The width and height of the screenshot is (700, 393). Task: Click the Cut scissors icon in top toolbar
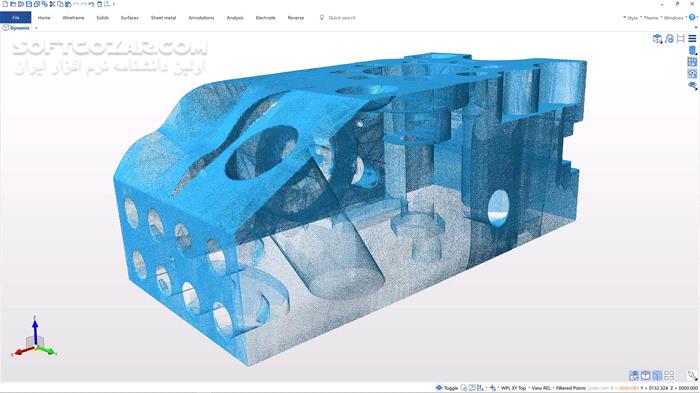(x=52, y=4)
